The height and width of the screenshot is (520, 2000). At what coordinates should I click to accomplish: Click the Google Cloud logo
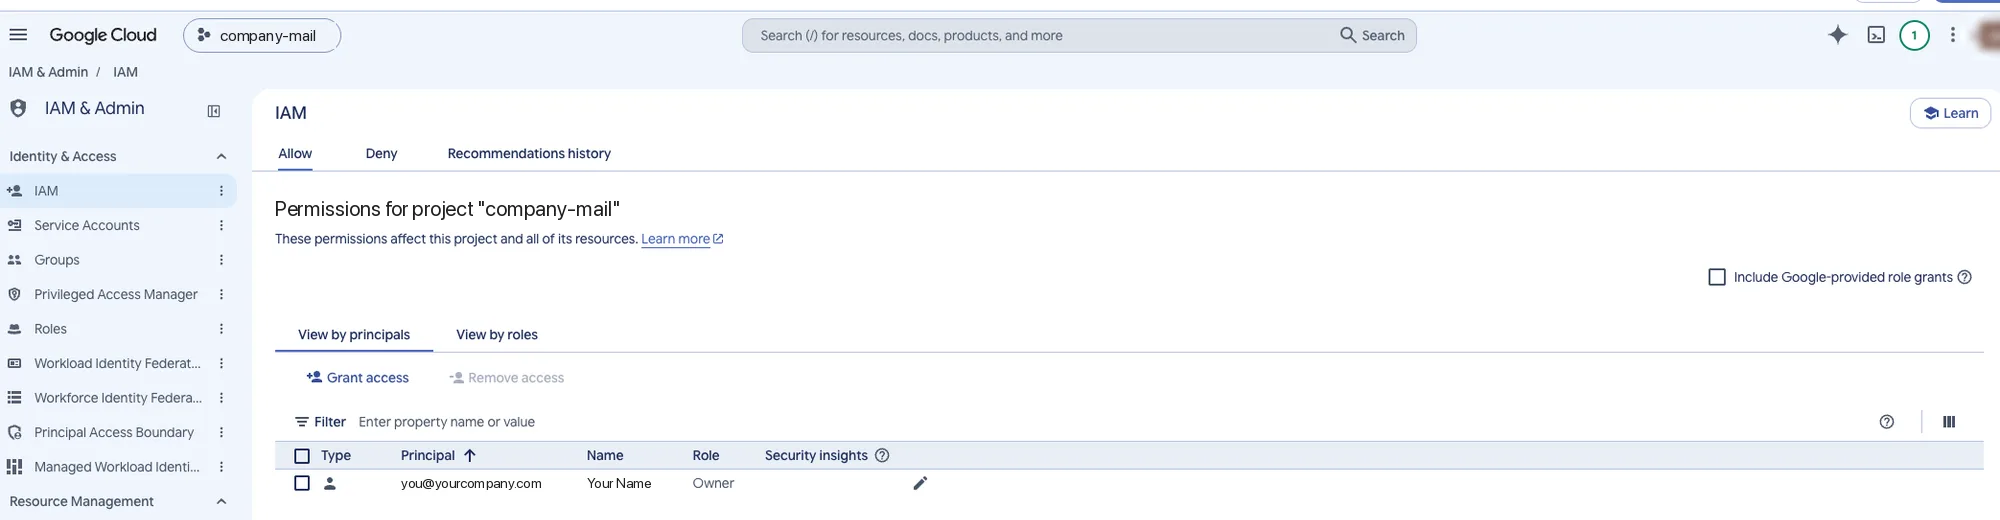(x=103, y=35)
